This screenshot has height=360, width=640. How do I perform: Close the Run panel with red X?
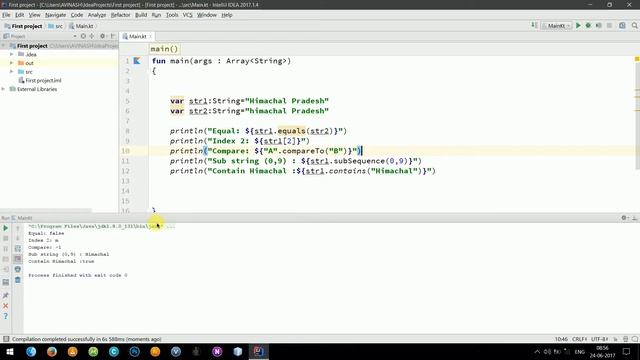coord(6,306)
